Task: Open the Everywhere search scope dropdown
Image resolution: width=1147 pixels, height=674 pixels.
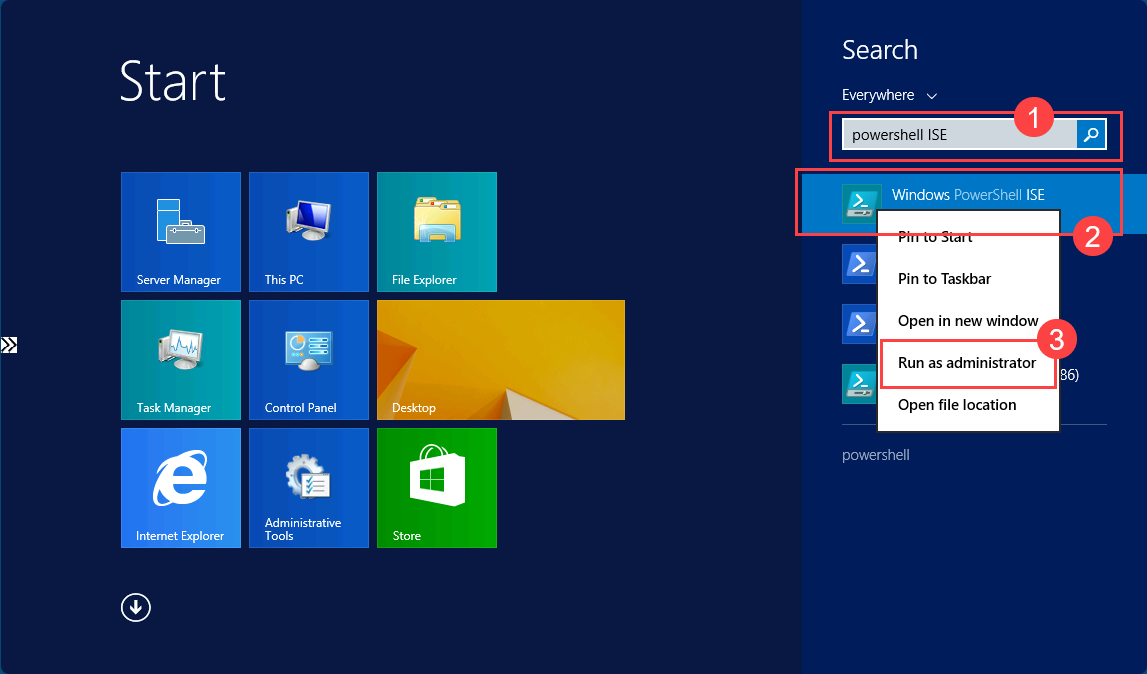Action: [888, 95]
